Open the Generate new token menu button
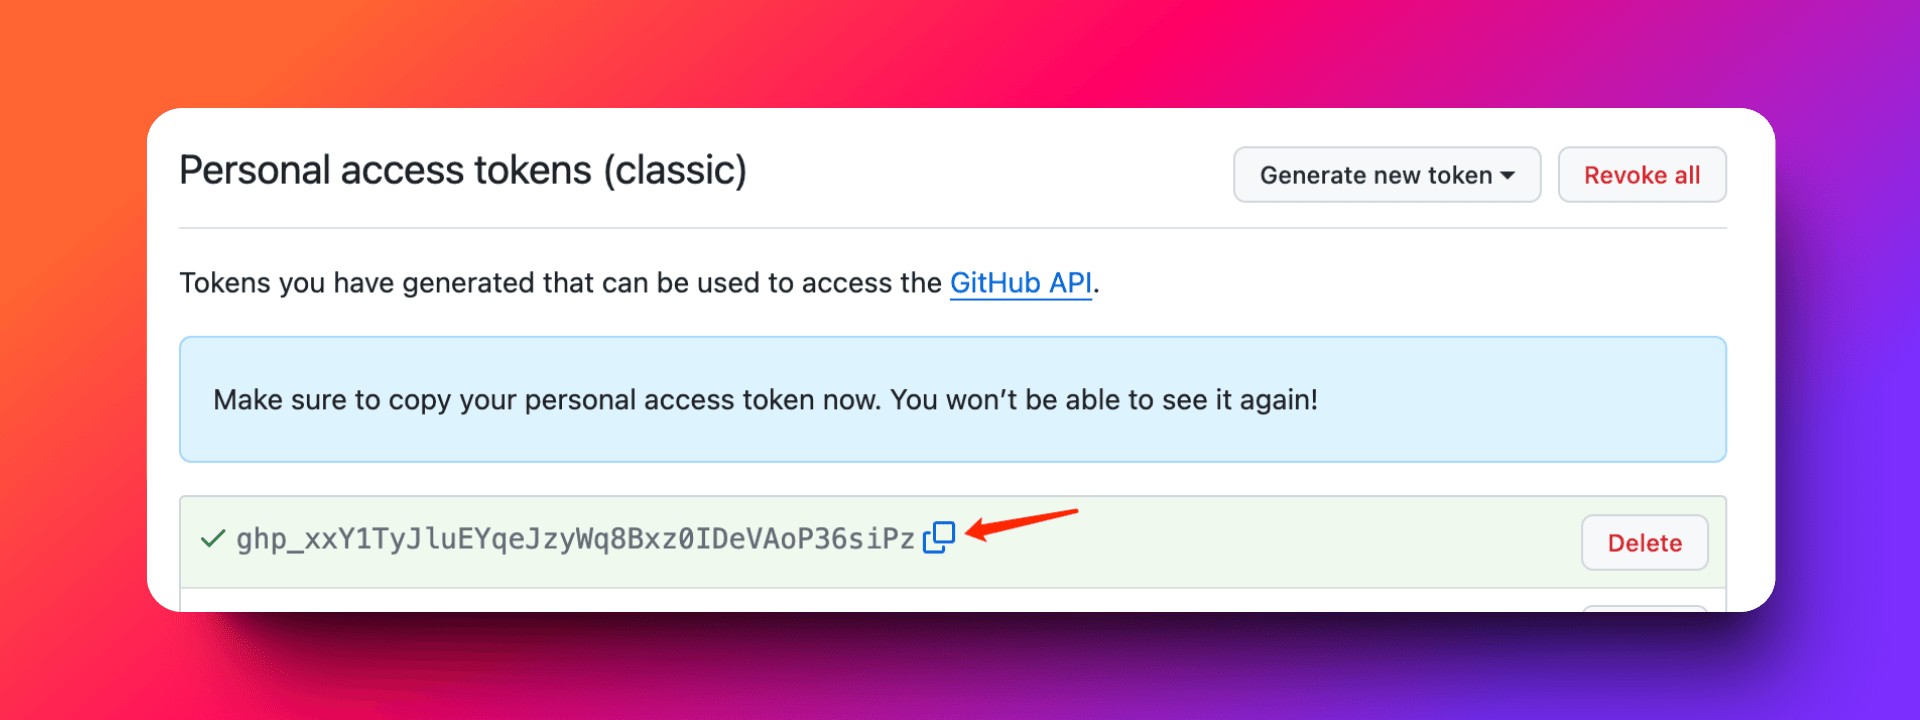 1376,175
